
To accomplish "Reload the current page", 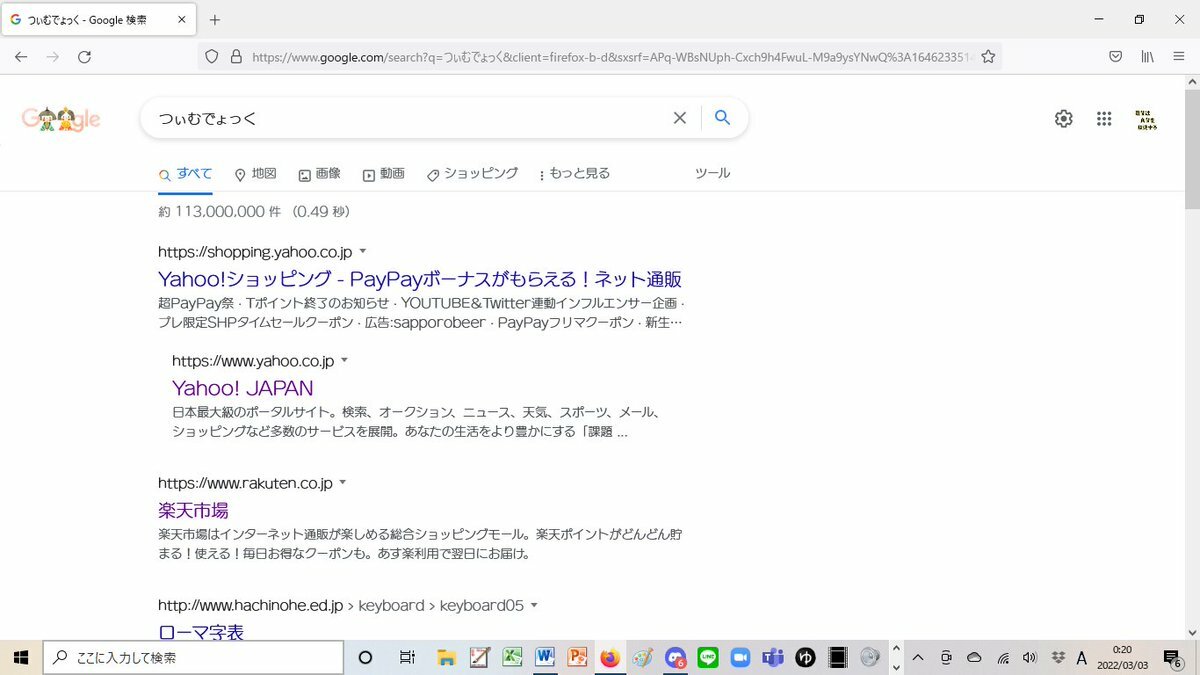I will click(x=84, y=57).
